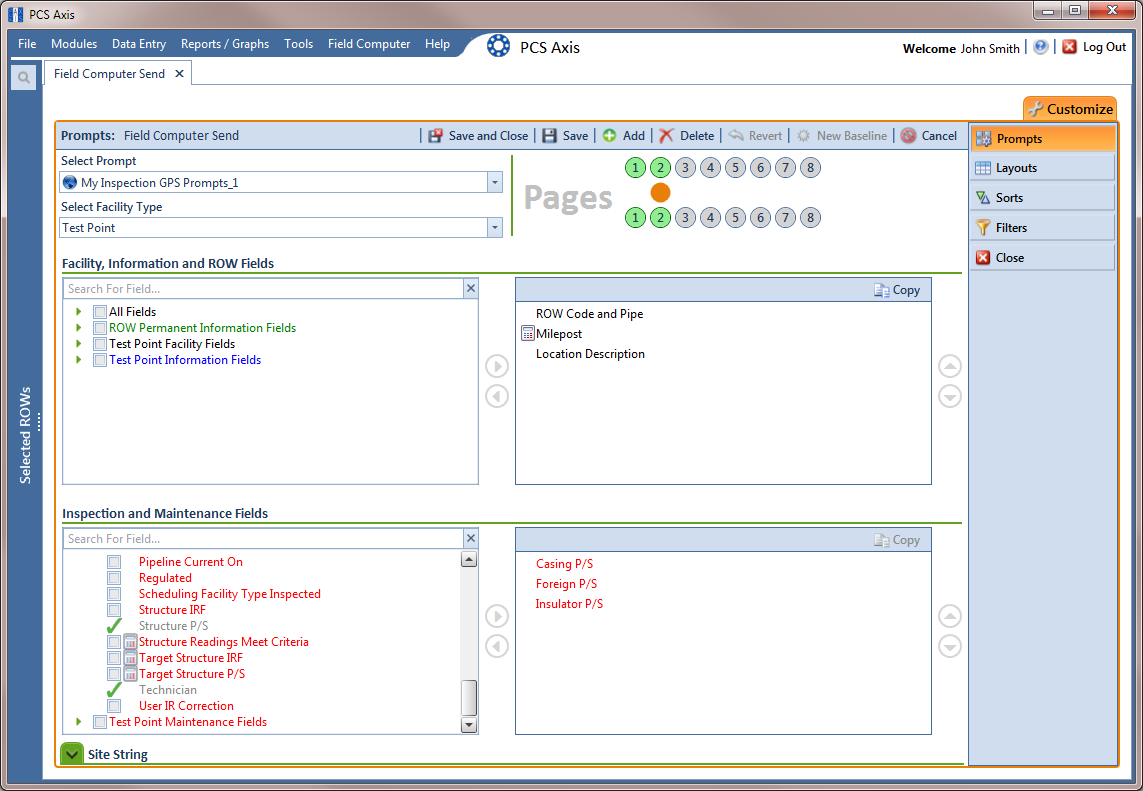Open the Tools menu
This screenshot has height=791, width=1143.
298,44
